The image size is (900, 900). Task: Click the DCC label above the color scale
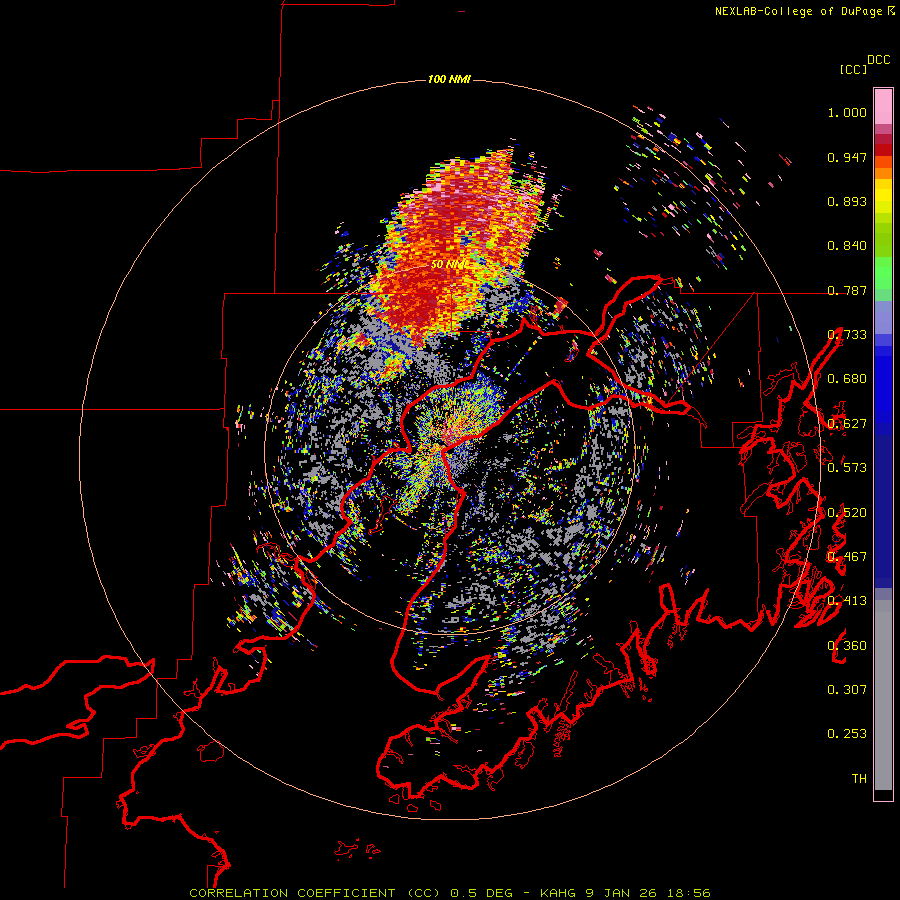tap(879, 60)
